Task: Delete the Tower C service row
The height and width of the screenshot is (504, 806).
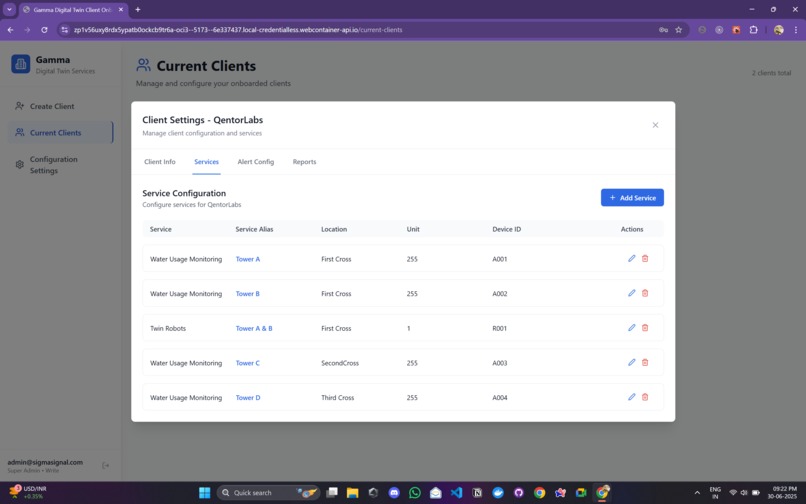Action: 645,362
